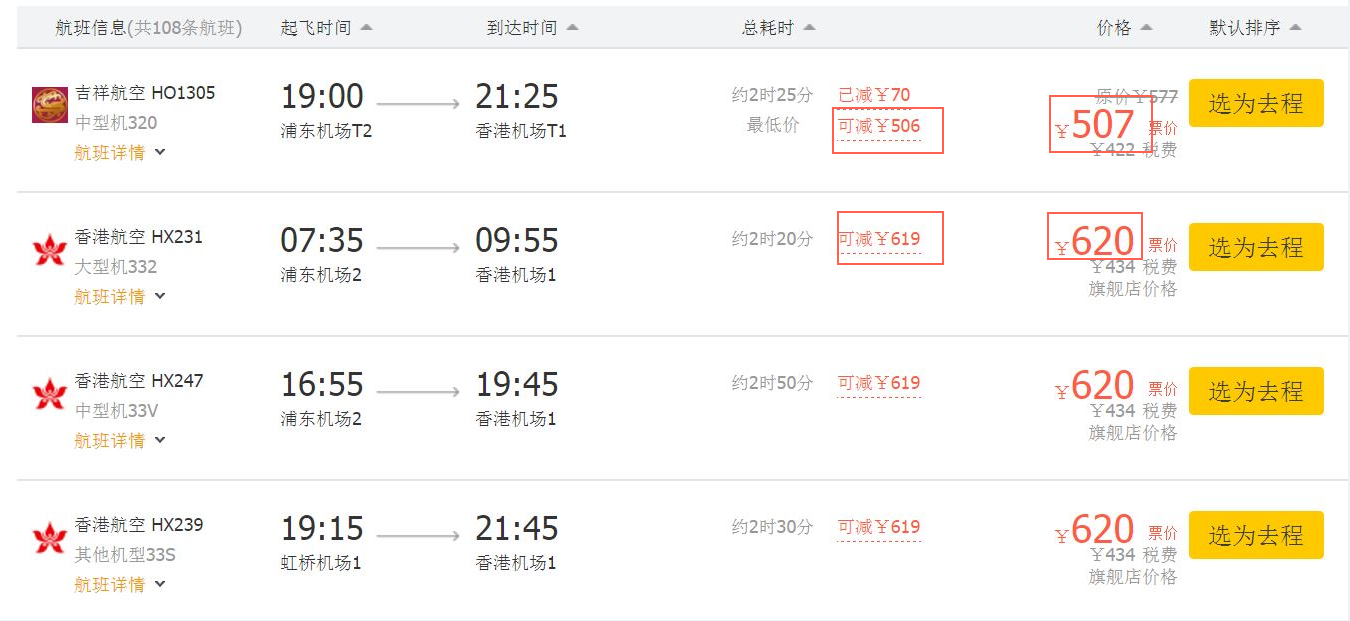Sort flights by departure time (起飞时间) arrow

click(x=366, y=28)
